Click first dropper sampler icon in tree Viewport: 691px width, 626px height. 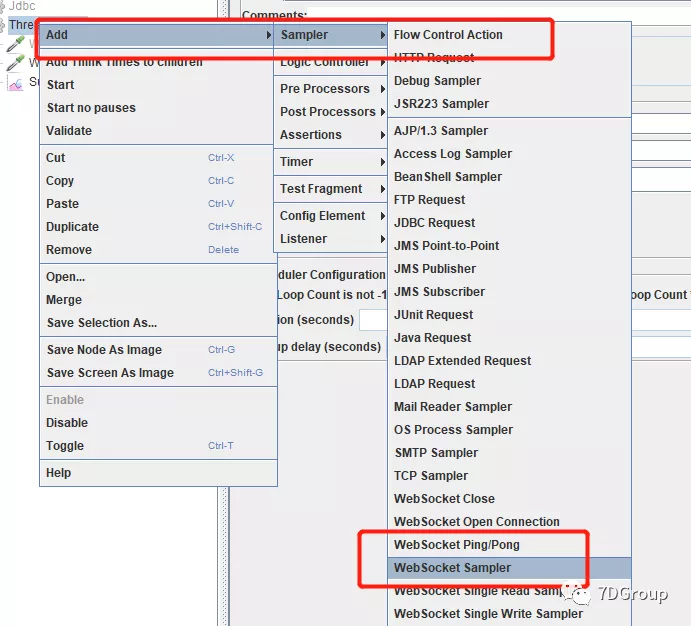15,44
